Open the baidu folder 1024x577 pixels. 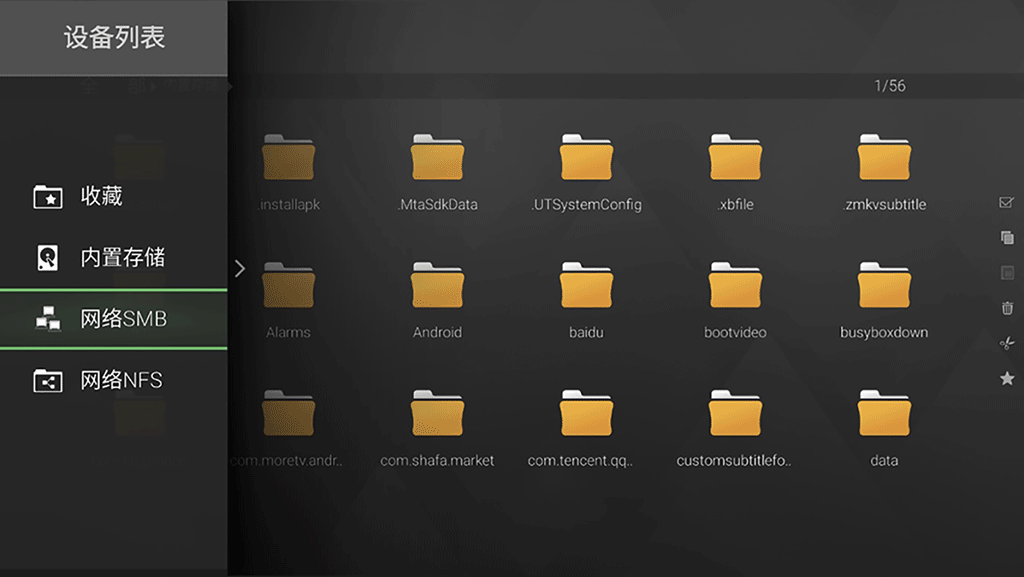(x=586, y=300)
